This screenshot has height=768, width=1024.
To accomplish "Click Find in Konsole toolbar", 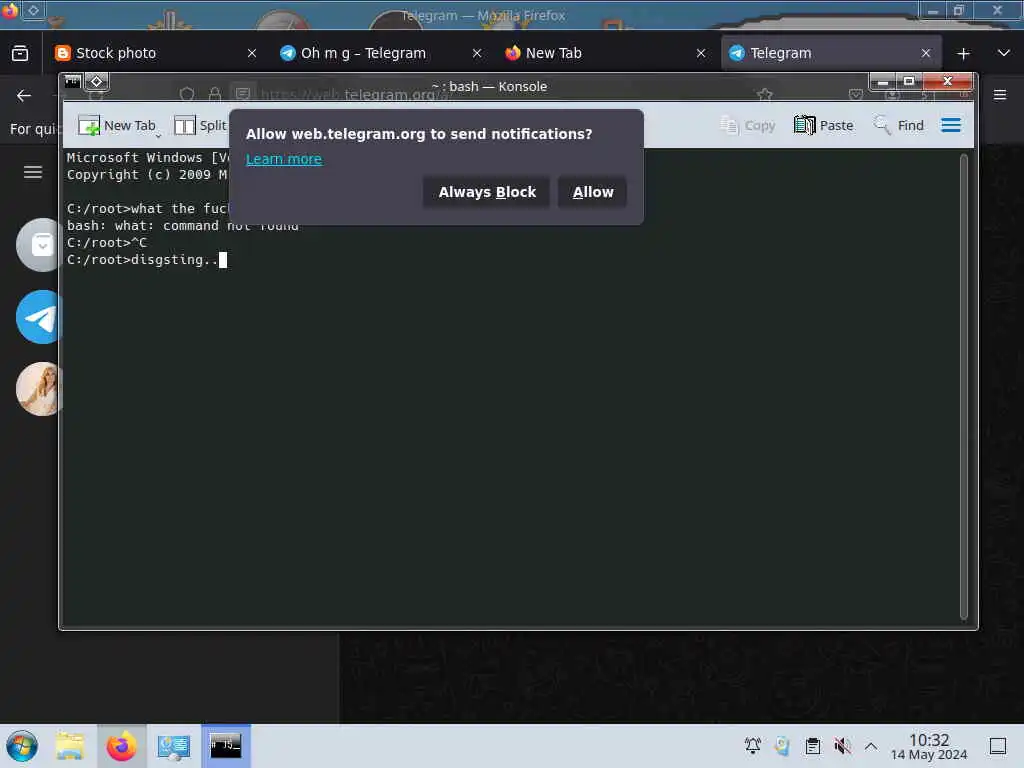I will [899, 125].
